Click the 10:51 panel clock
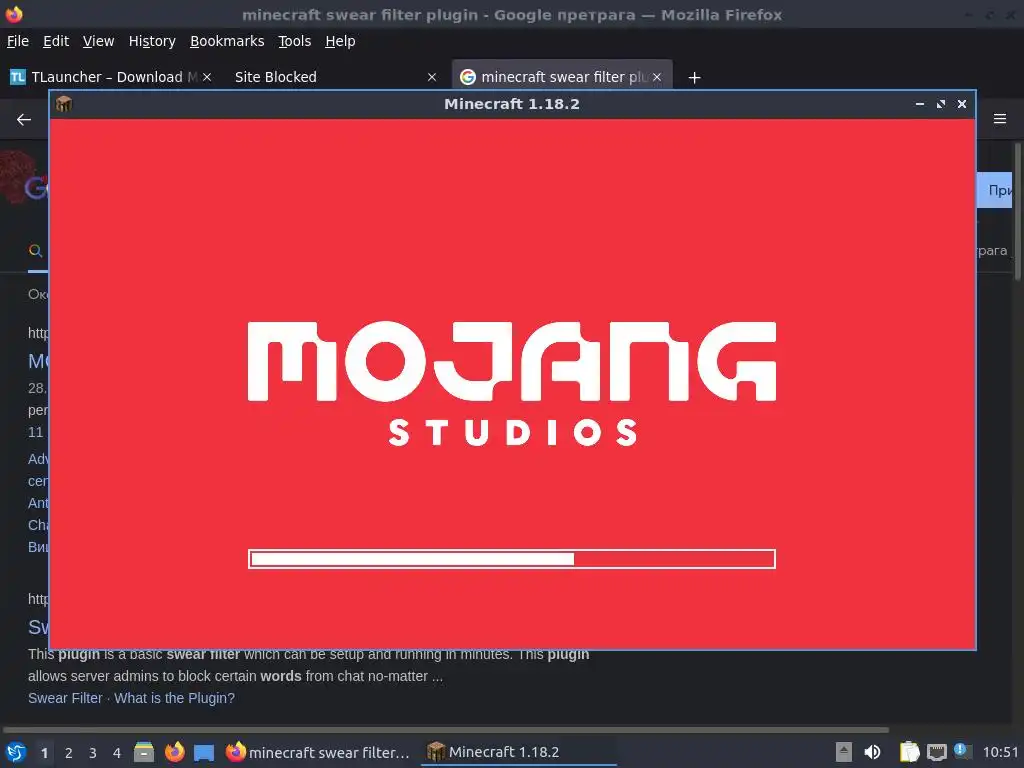Viewport: 1024px width, 768px height. click(1000, 752)
